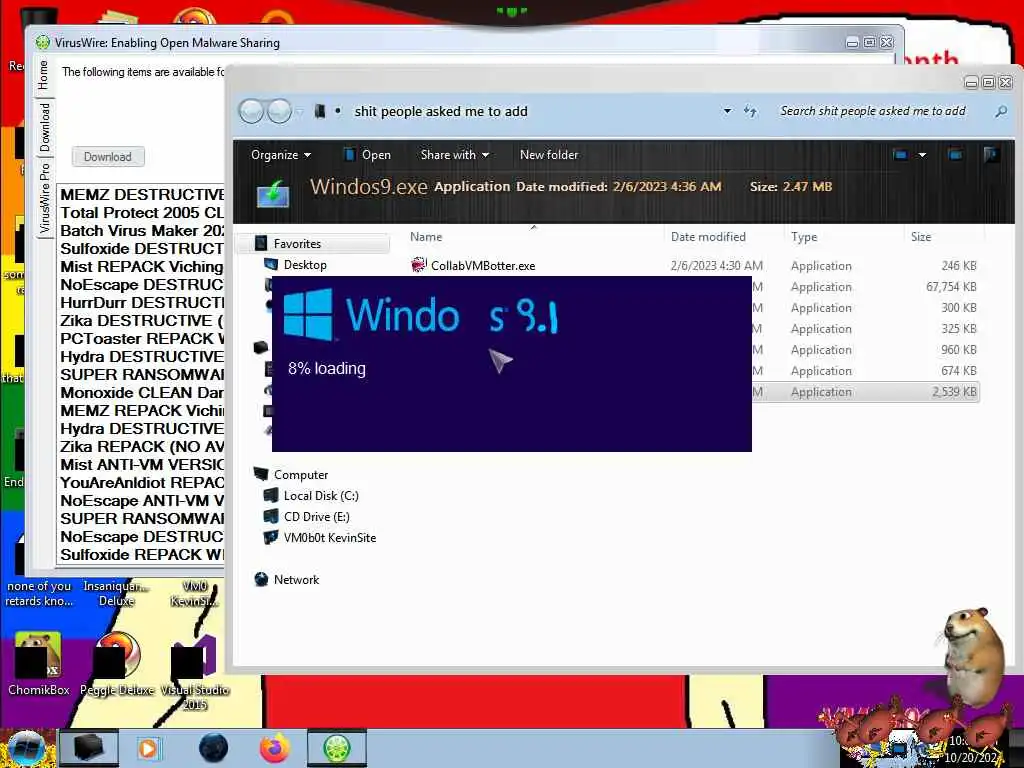1024x768 pixels.
Task: Click the Windos9.exe details pane thumbnail
Action: coord(274,193)
